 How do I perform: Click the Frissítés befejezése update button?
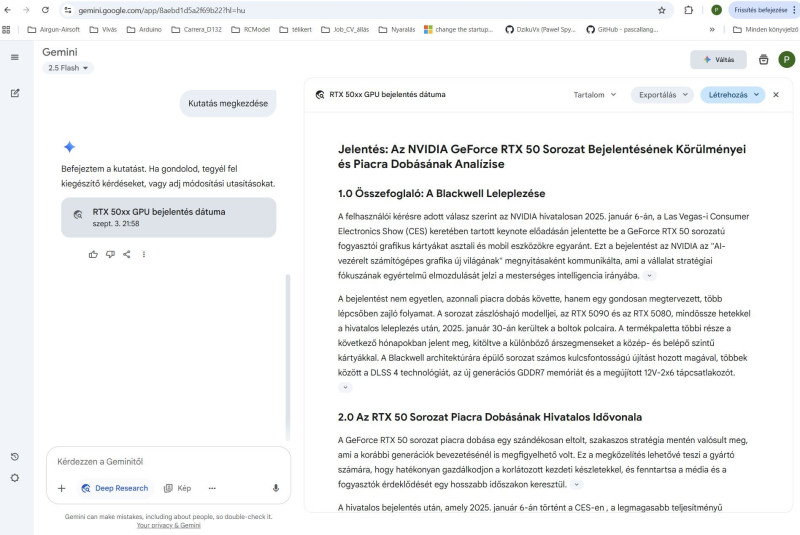tap(761, 10)
